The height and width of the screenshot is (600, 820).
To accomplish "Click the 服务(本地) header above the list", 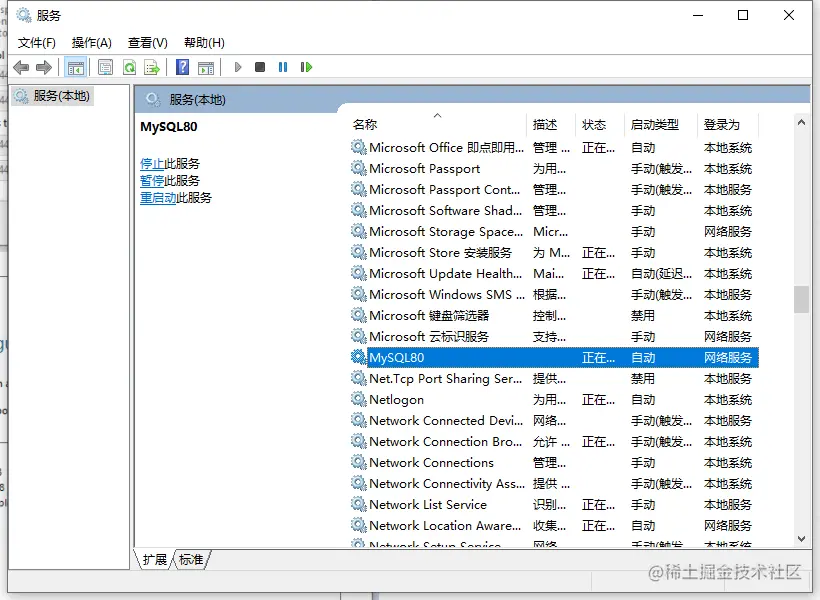I will [x=197, y=99].
